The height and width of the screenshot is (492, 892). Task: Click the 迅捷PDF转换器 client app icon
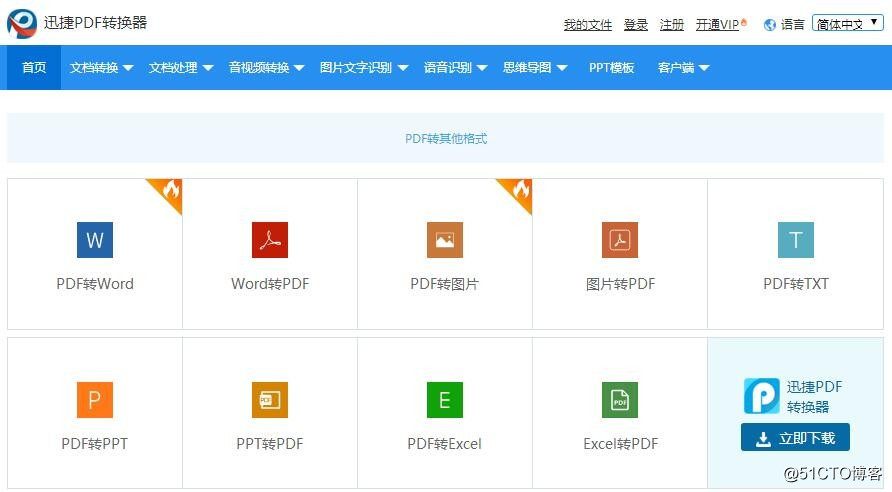tap(762, 396)
